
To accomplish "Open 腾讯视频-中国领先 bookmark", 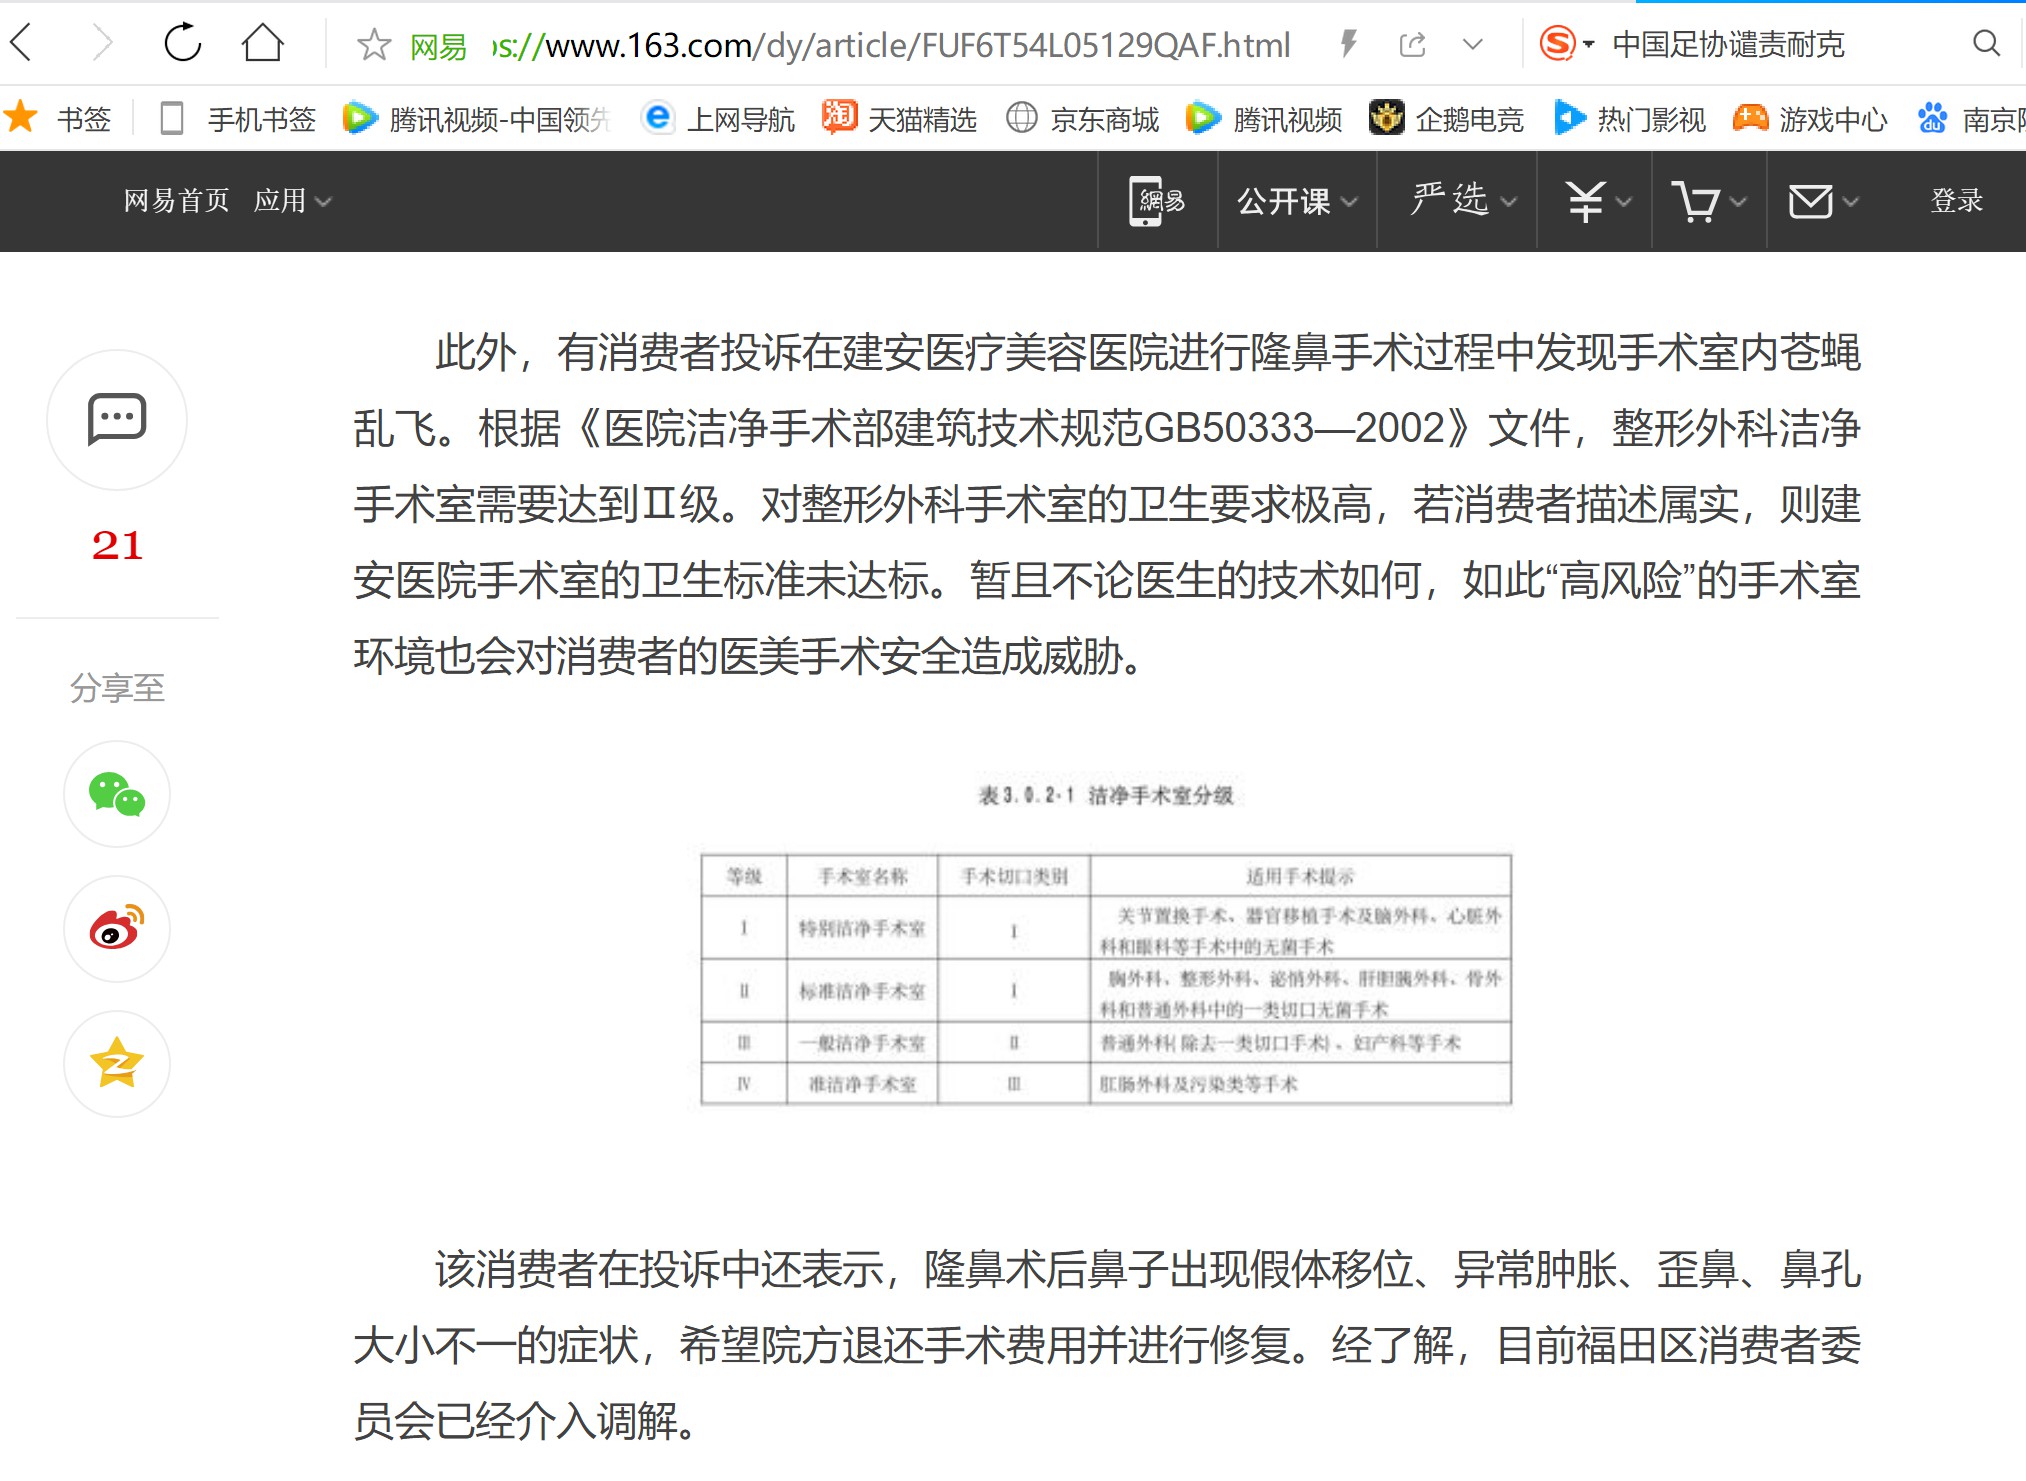I will 476,119.
